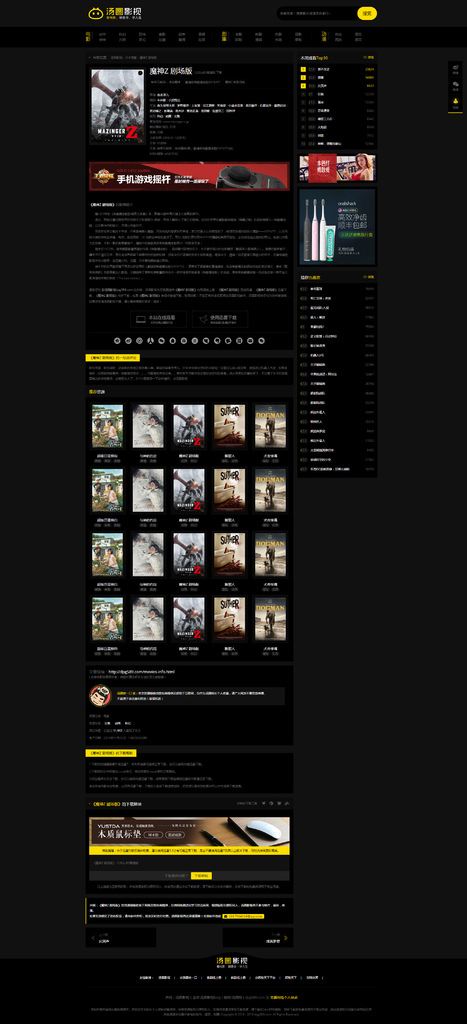The image size is (467, 1024).
Task: Click the yellow user icon in floating sidebar
Action: [455, 103]
